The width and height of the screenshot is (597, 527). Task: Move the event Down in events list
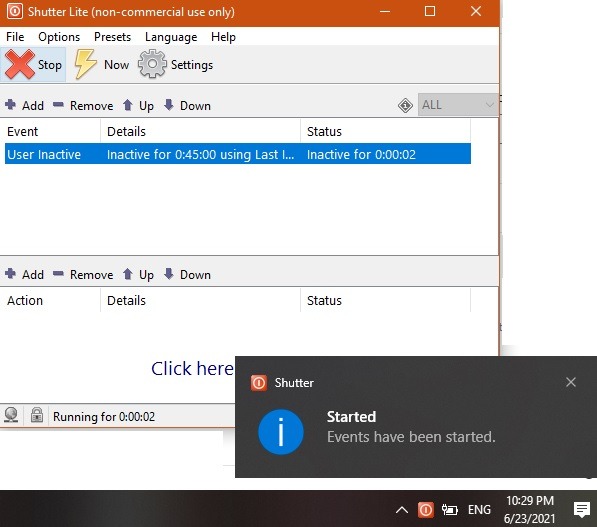pos(187,105)
